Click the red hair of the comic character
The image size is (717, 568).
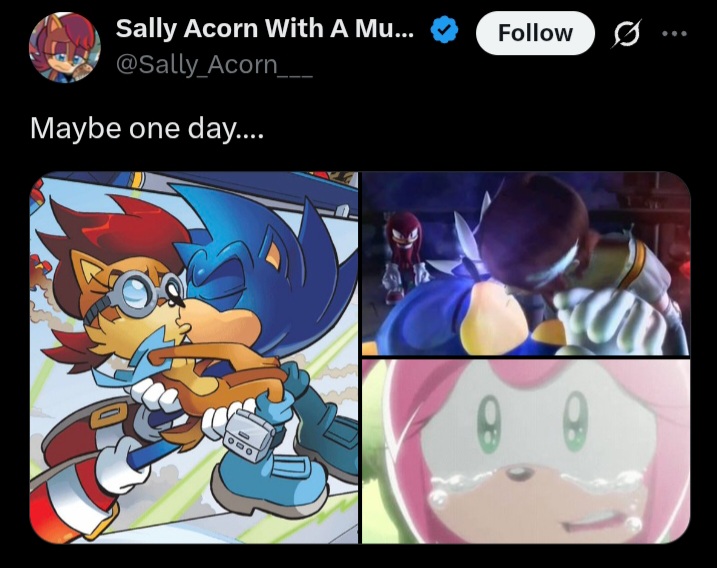click(x=112, y=236)
